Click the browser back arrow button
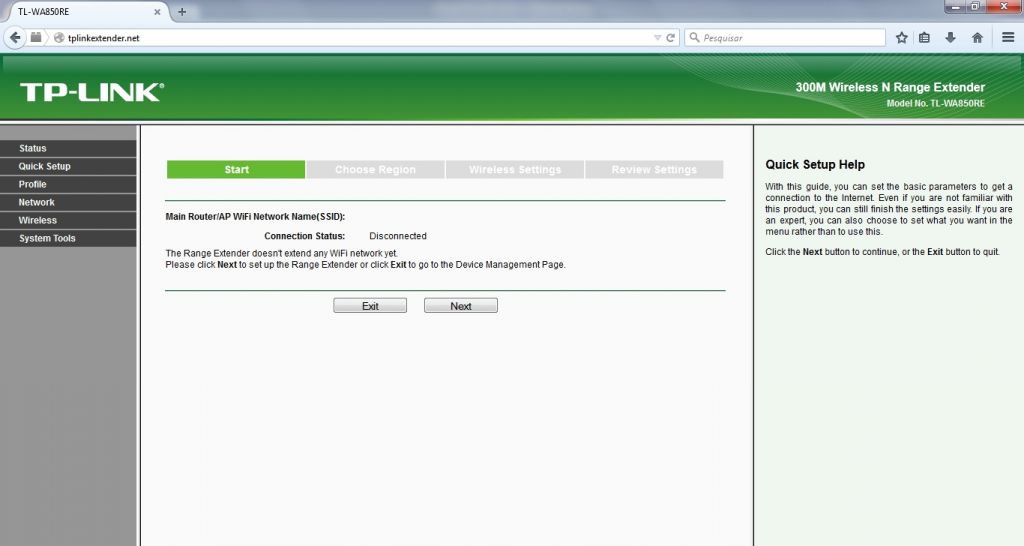This screenshot has height=546, width=1024. tap(14, 38)
